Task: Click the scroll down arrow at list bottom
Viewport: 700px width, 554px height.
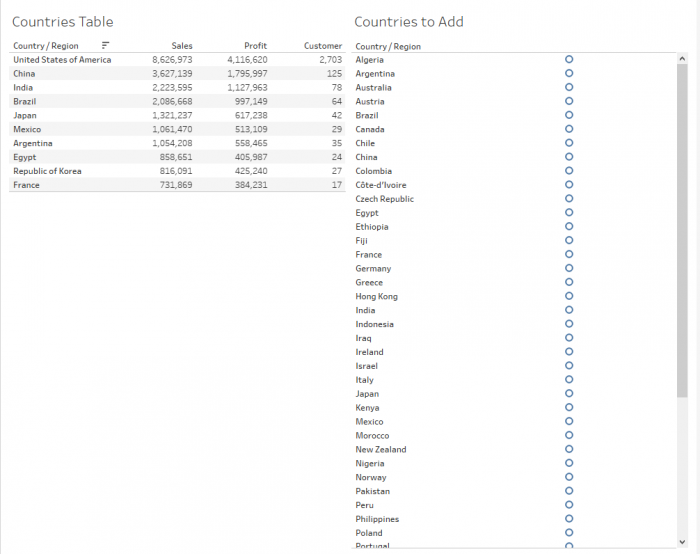Action: click(x=682, y=542)
